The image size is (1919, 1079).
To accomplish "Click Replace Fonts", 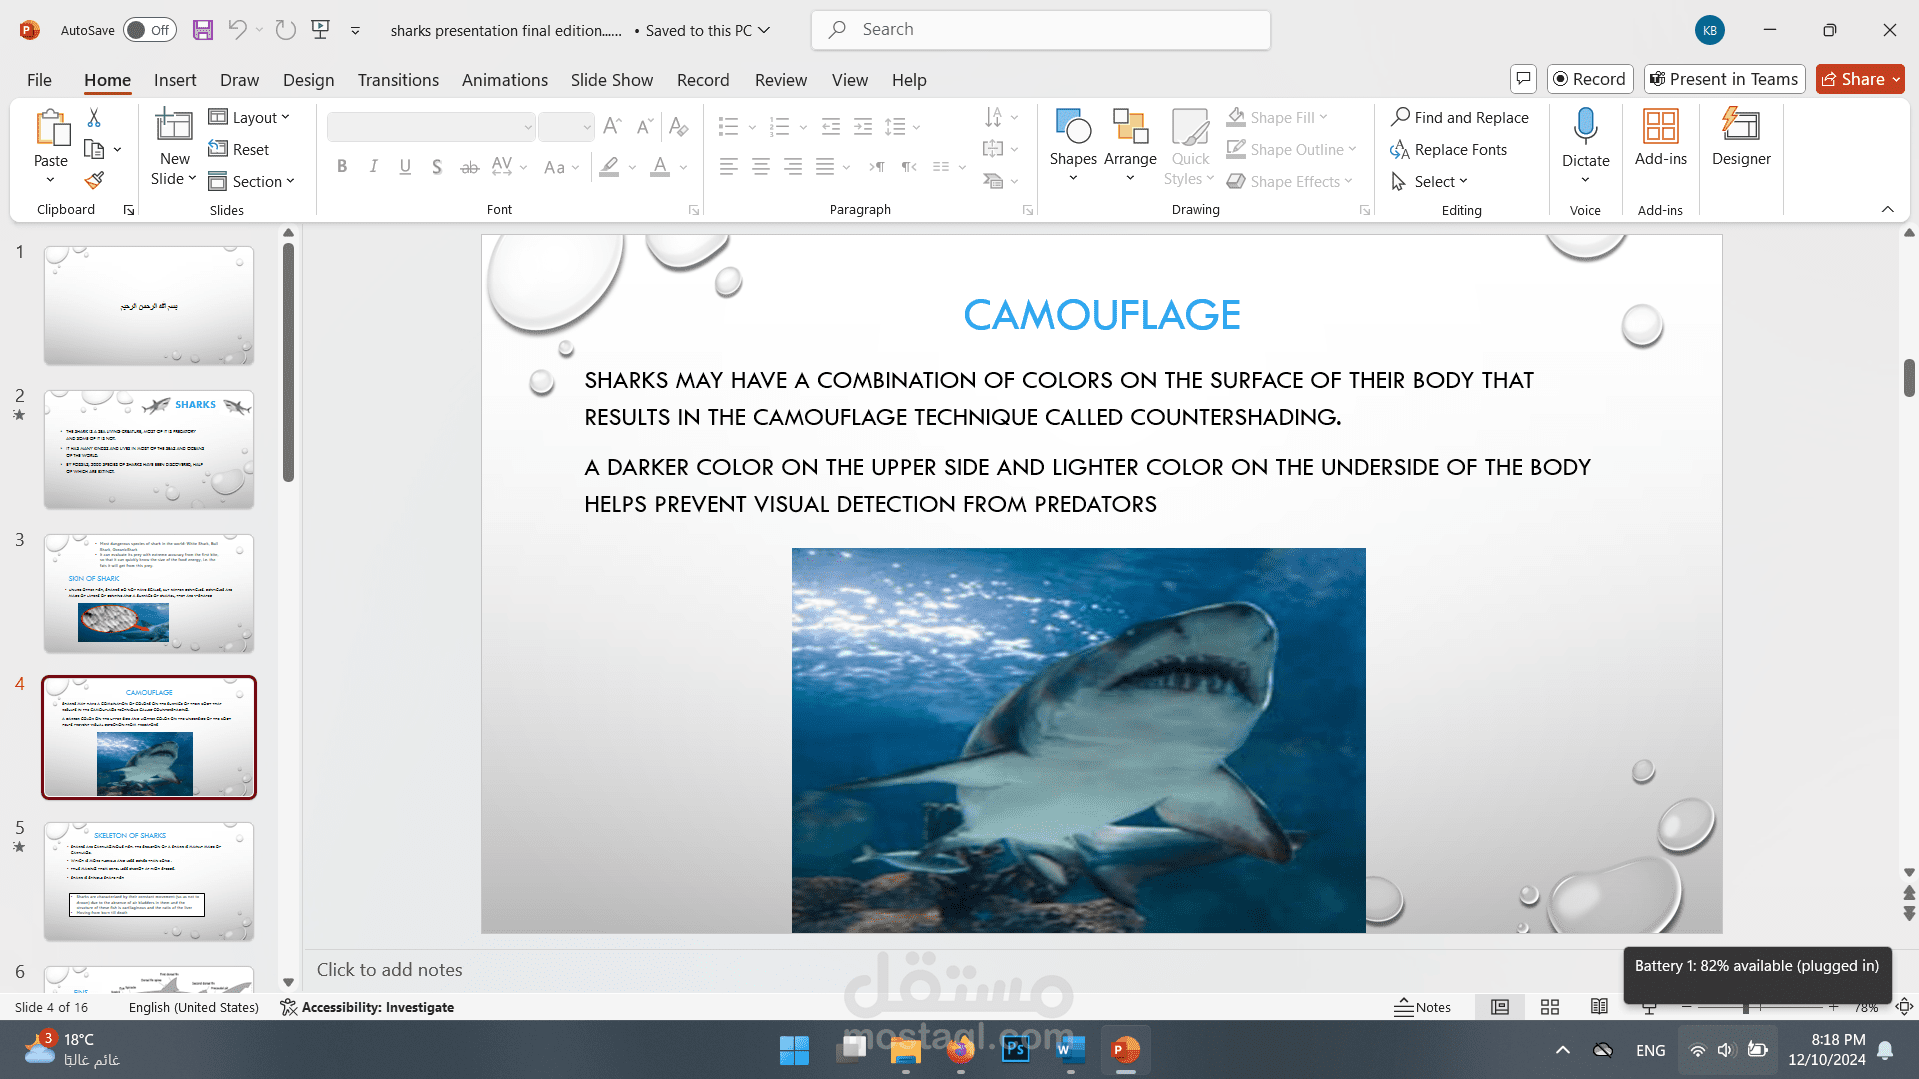I will 1448,149.
